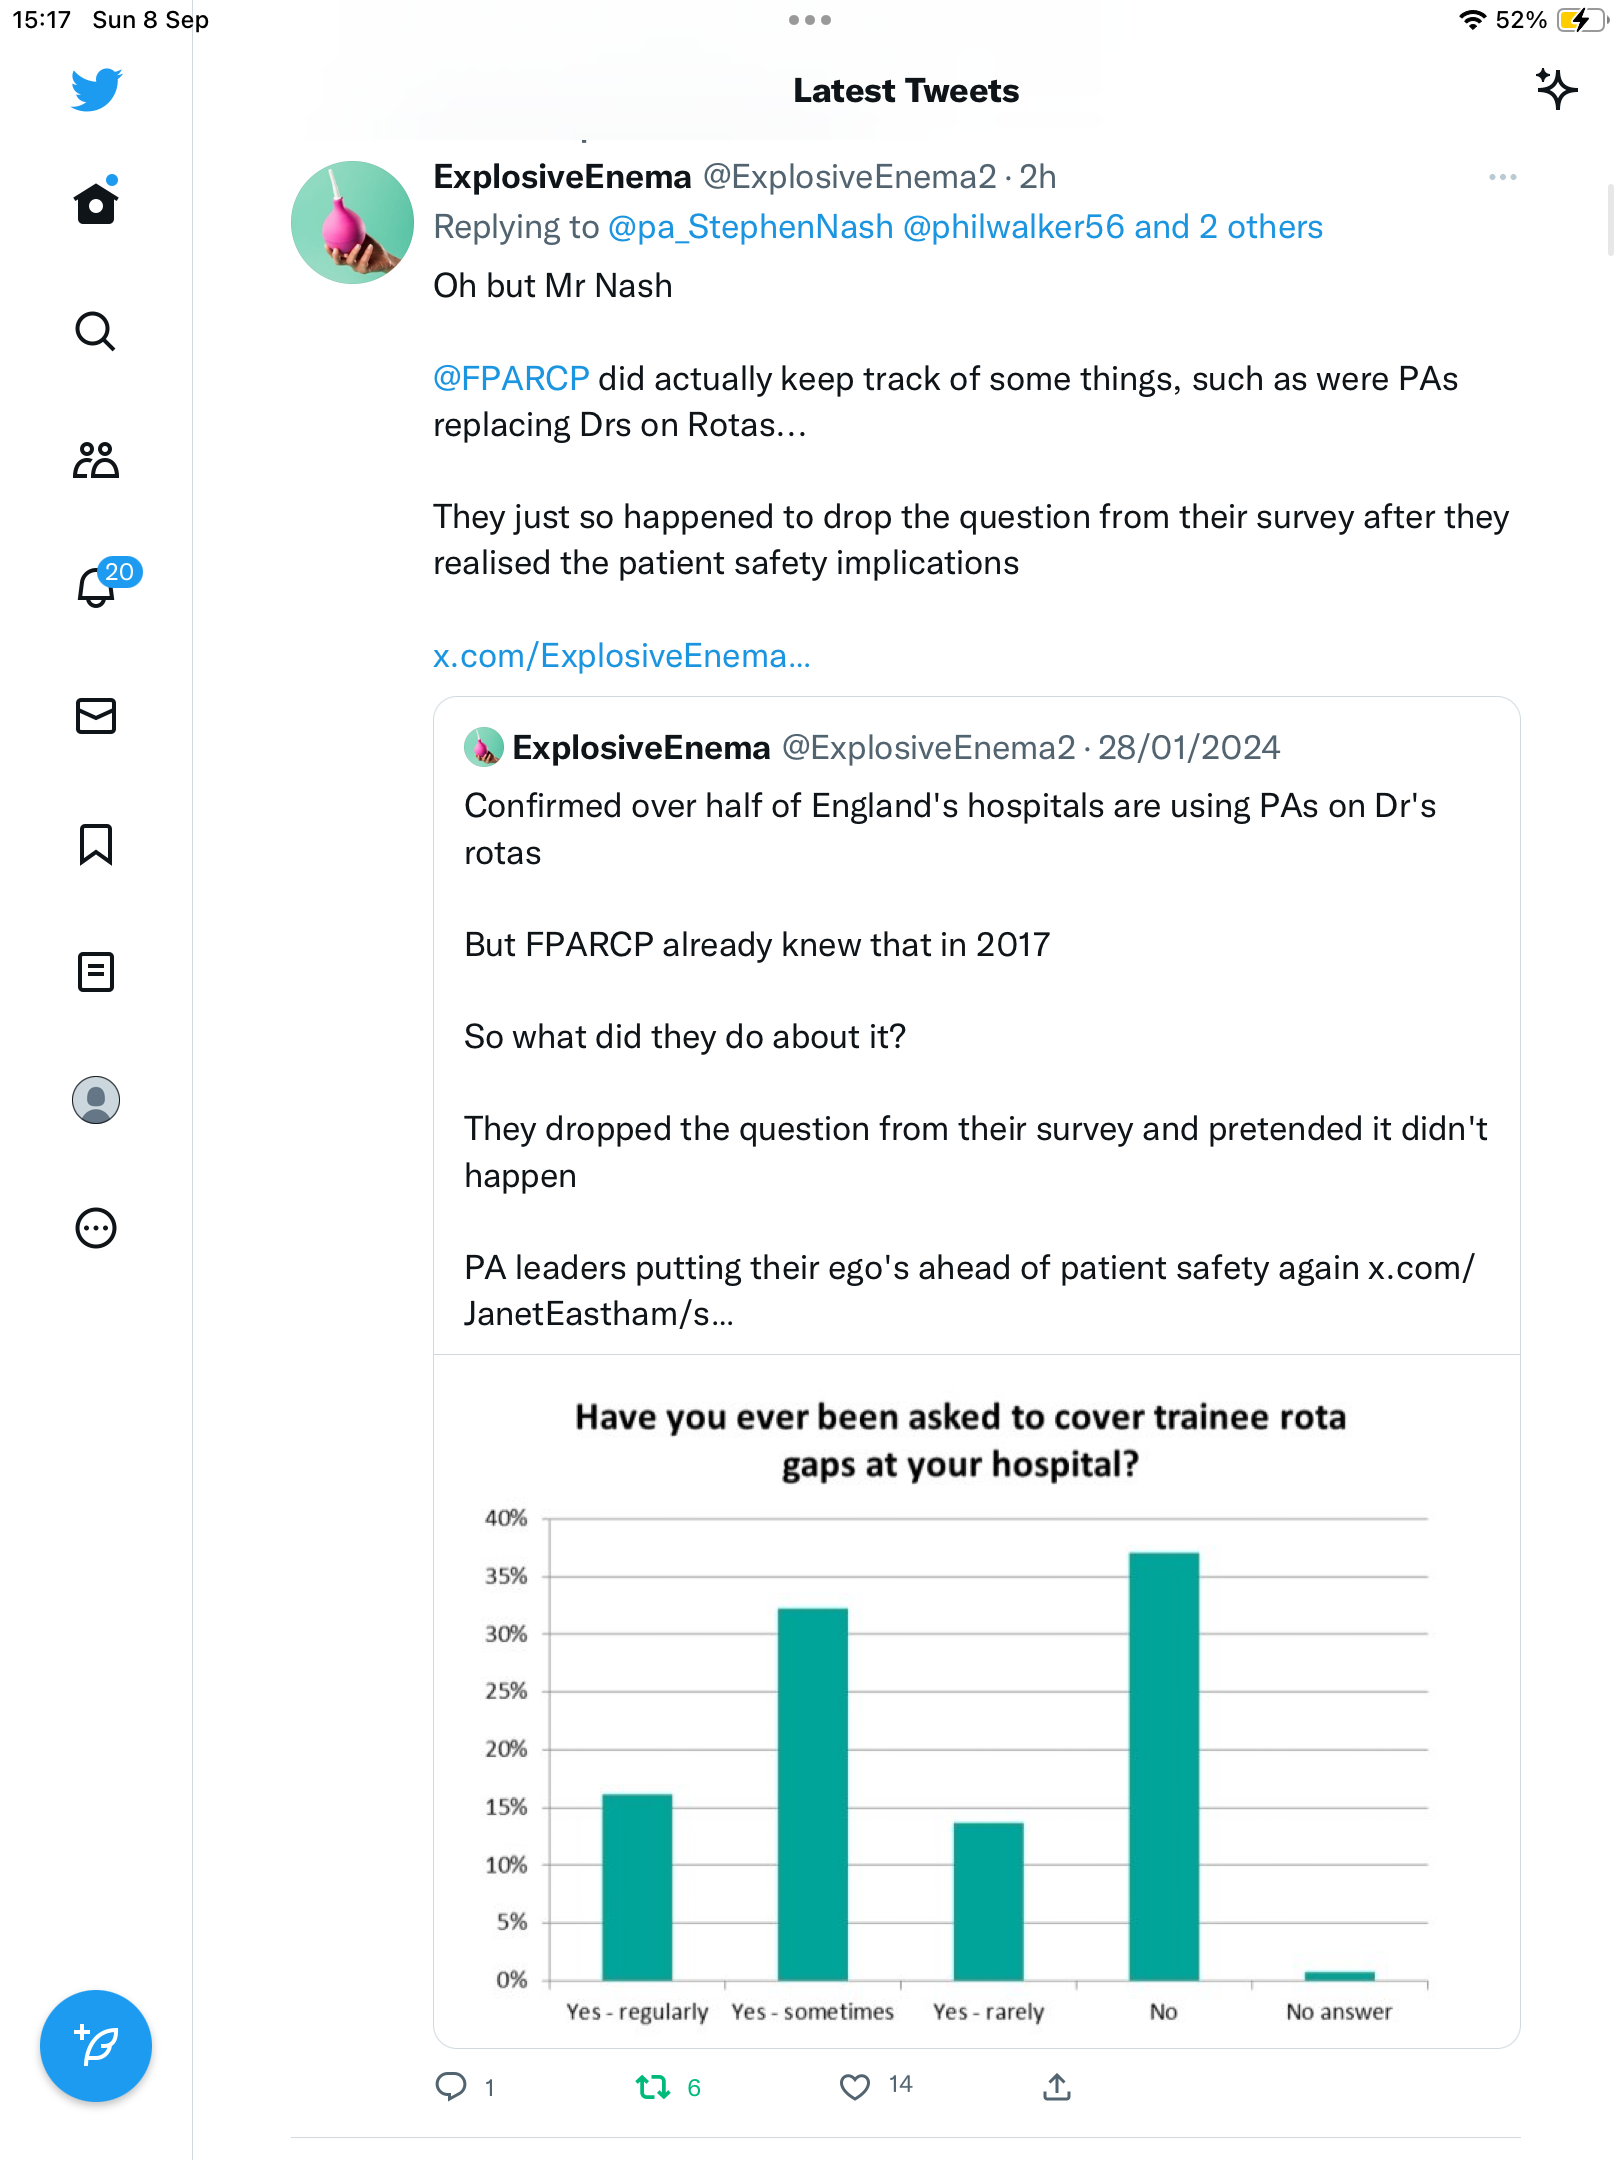Screen dimensions: 1620x2160
Task: Open Communities people icon
Action: point(96,460)
